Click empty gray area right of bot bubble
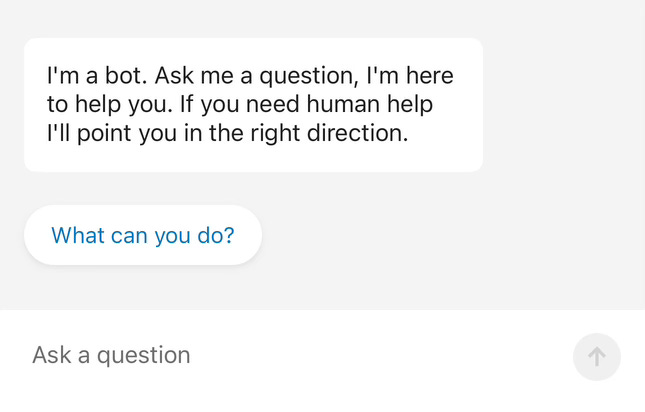 click(564, 105)
